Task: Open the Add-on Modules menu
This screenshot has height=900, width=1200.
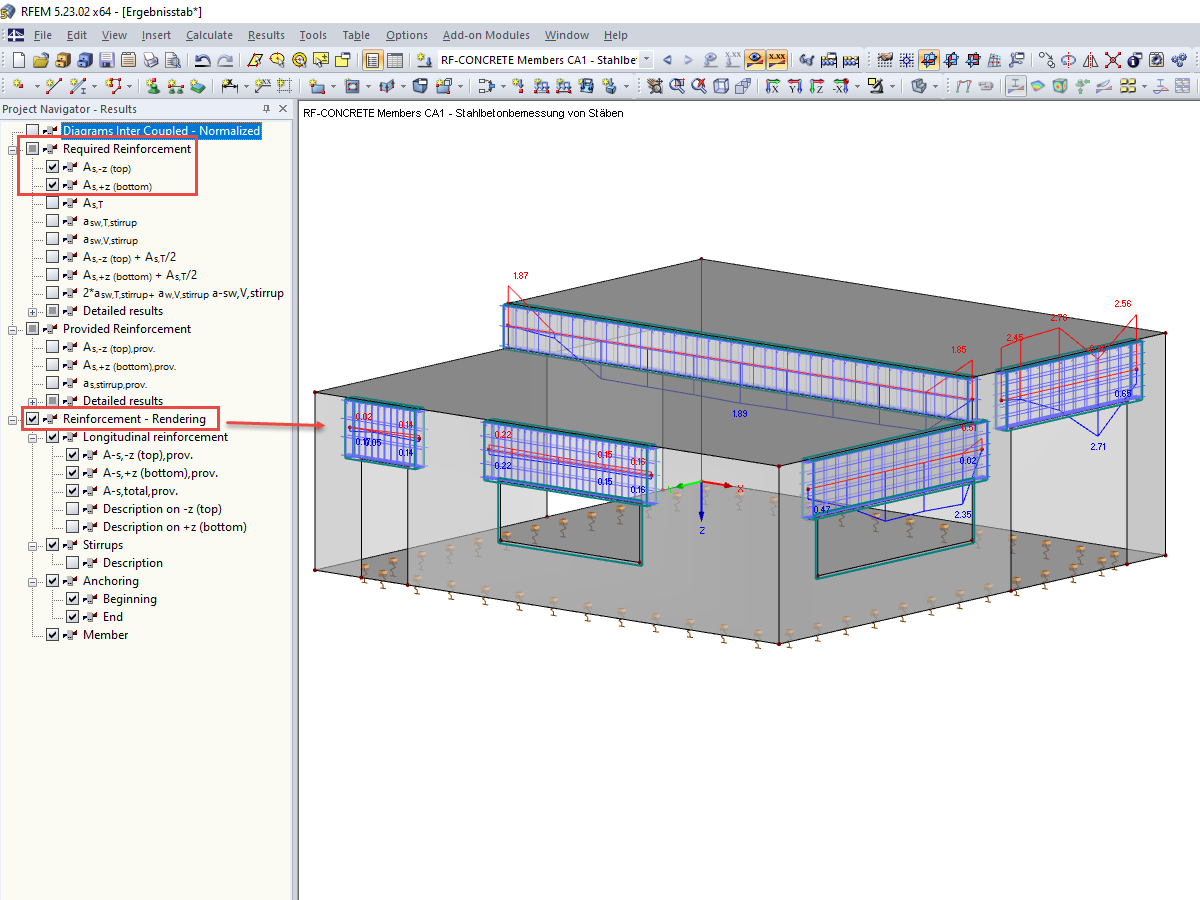Action: click(486, 35)
